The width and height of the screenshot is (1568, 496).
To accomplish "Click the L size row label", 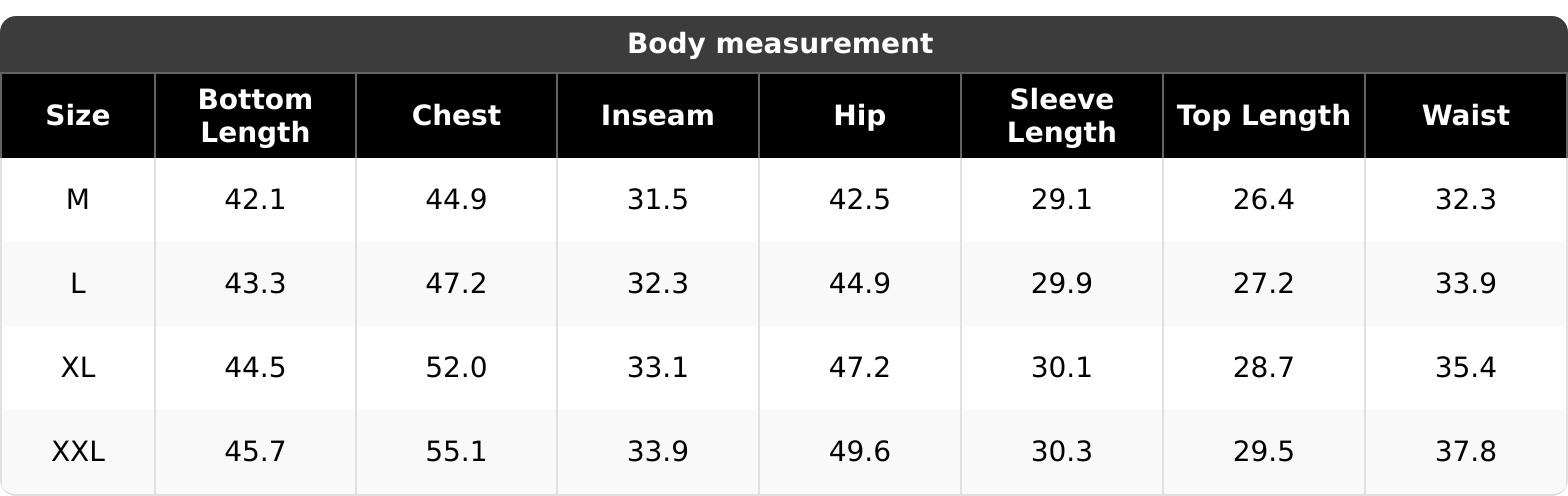I will point(78,284).
